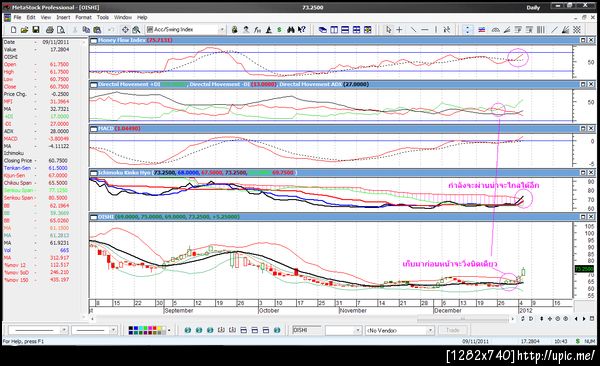Image resolution: width=600 pixels, height=366 pixels.
Task: Click the horizontal chart scrollbar thumb
Action: click(462, 319)
